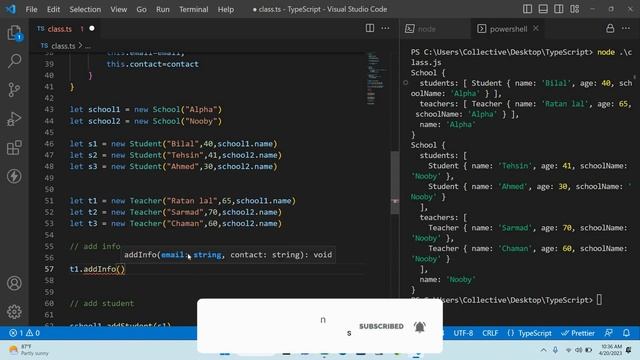This screenshot has width=640, height=360.
Task: Open the Search view in activity bar
Action: pyautogui.click(x=14, y=61)
